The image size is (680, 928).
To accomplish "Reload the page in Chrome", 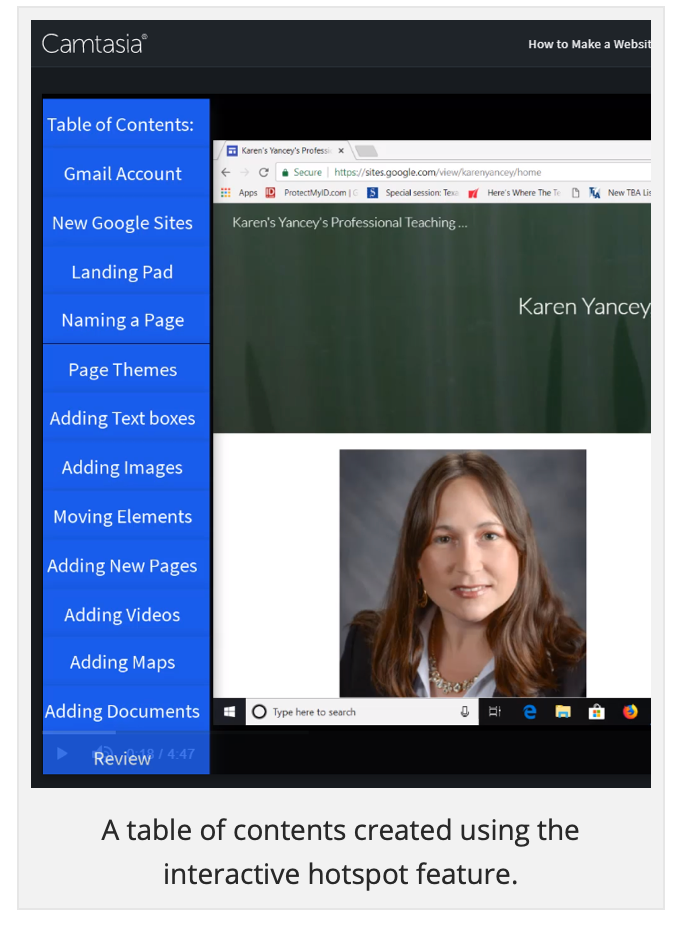I will coord(264,172).
